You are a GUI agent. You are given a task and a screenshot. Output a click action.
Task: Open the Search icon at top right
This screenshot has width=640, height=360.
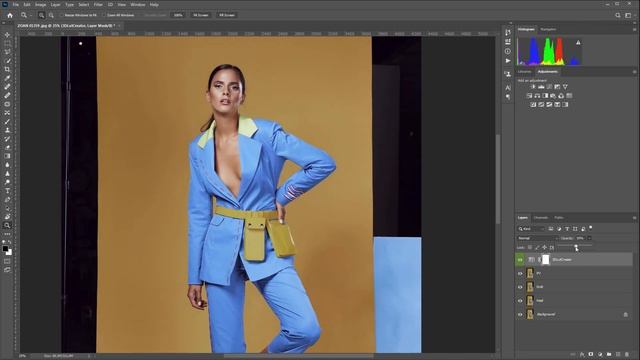point(618,15)
